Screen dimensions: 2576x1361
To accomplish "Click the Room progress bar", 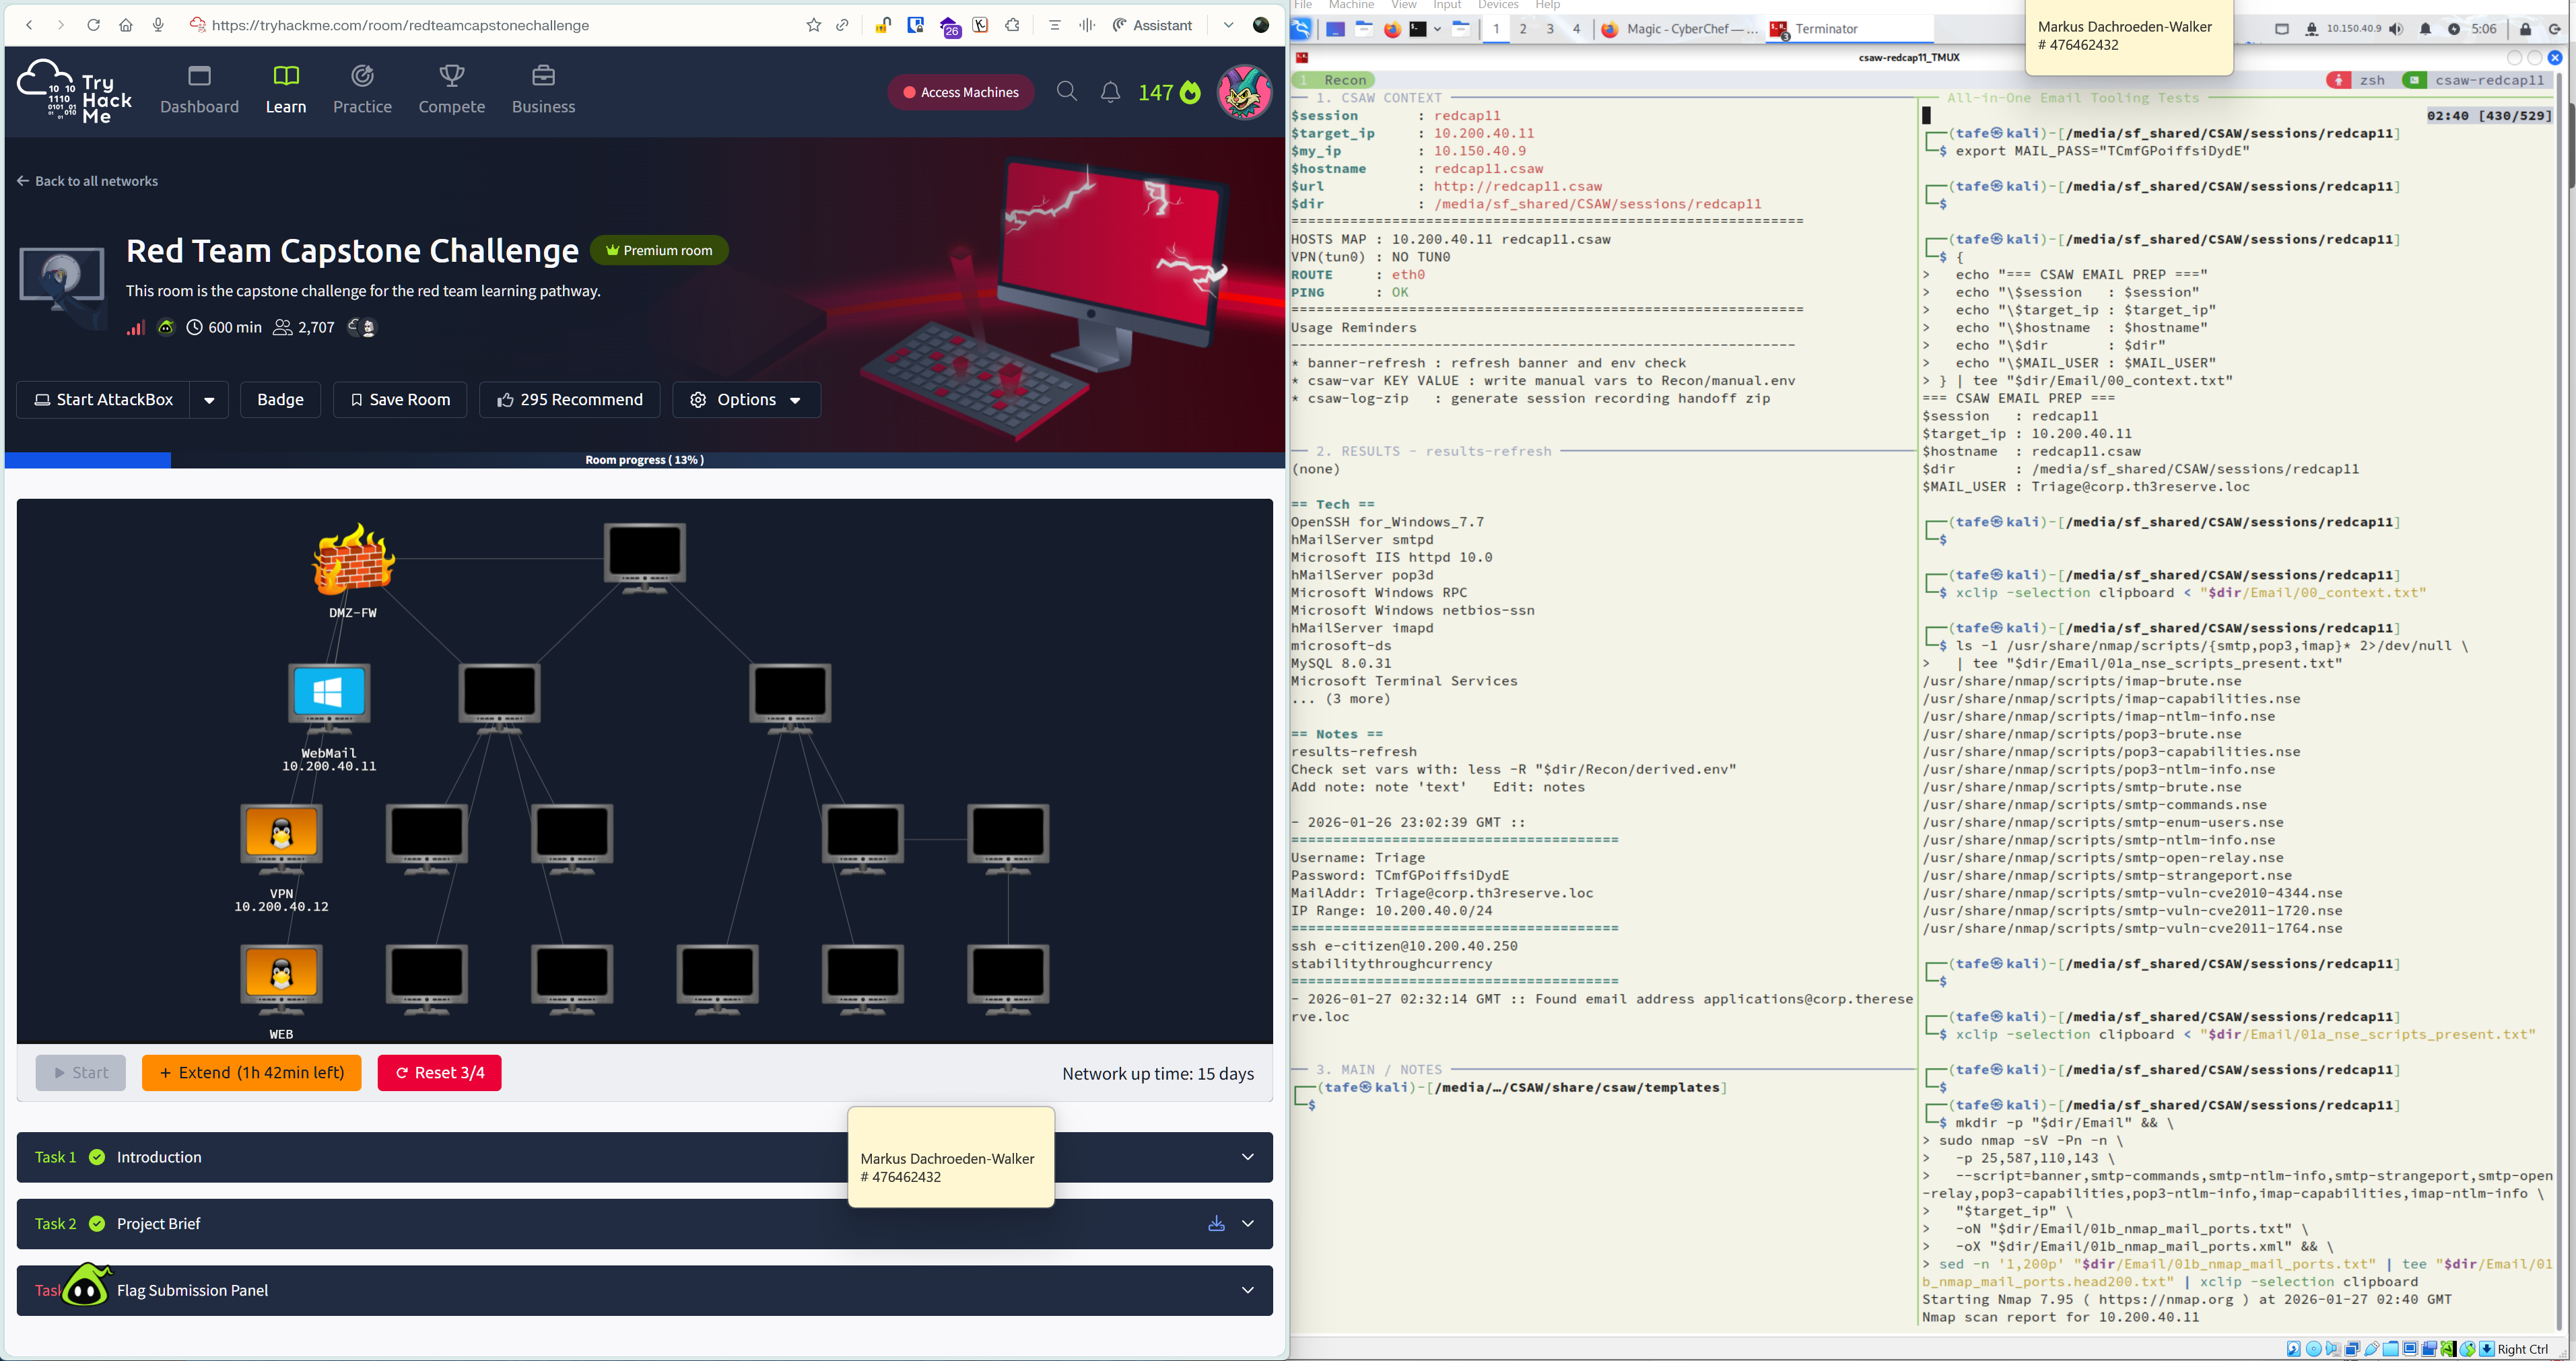I will tap(644, 460).
